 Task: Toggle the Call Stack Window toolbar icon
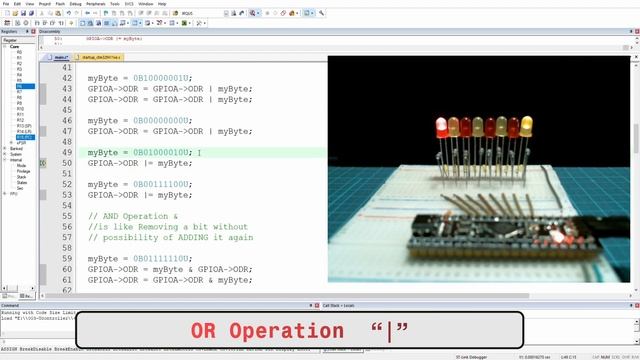click(114, 23)
